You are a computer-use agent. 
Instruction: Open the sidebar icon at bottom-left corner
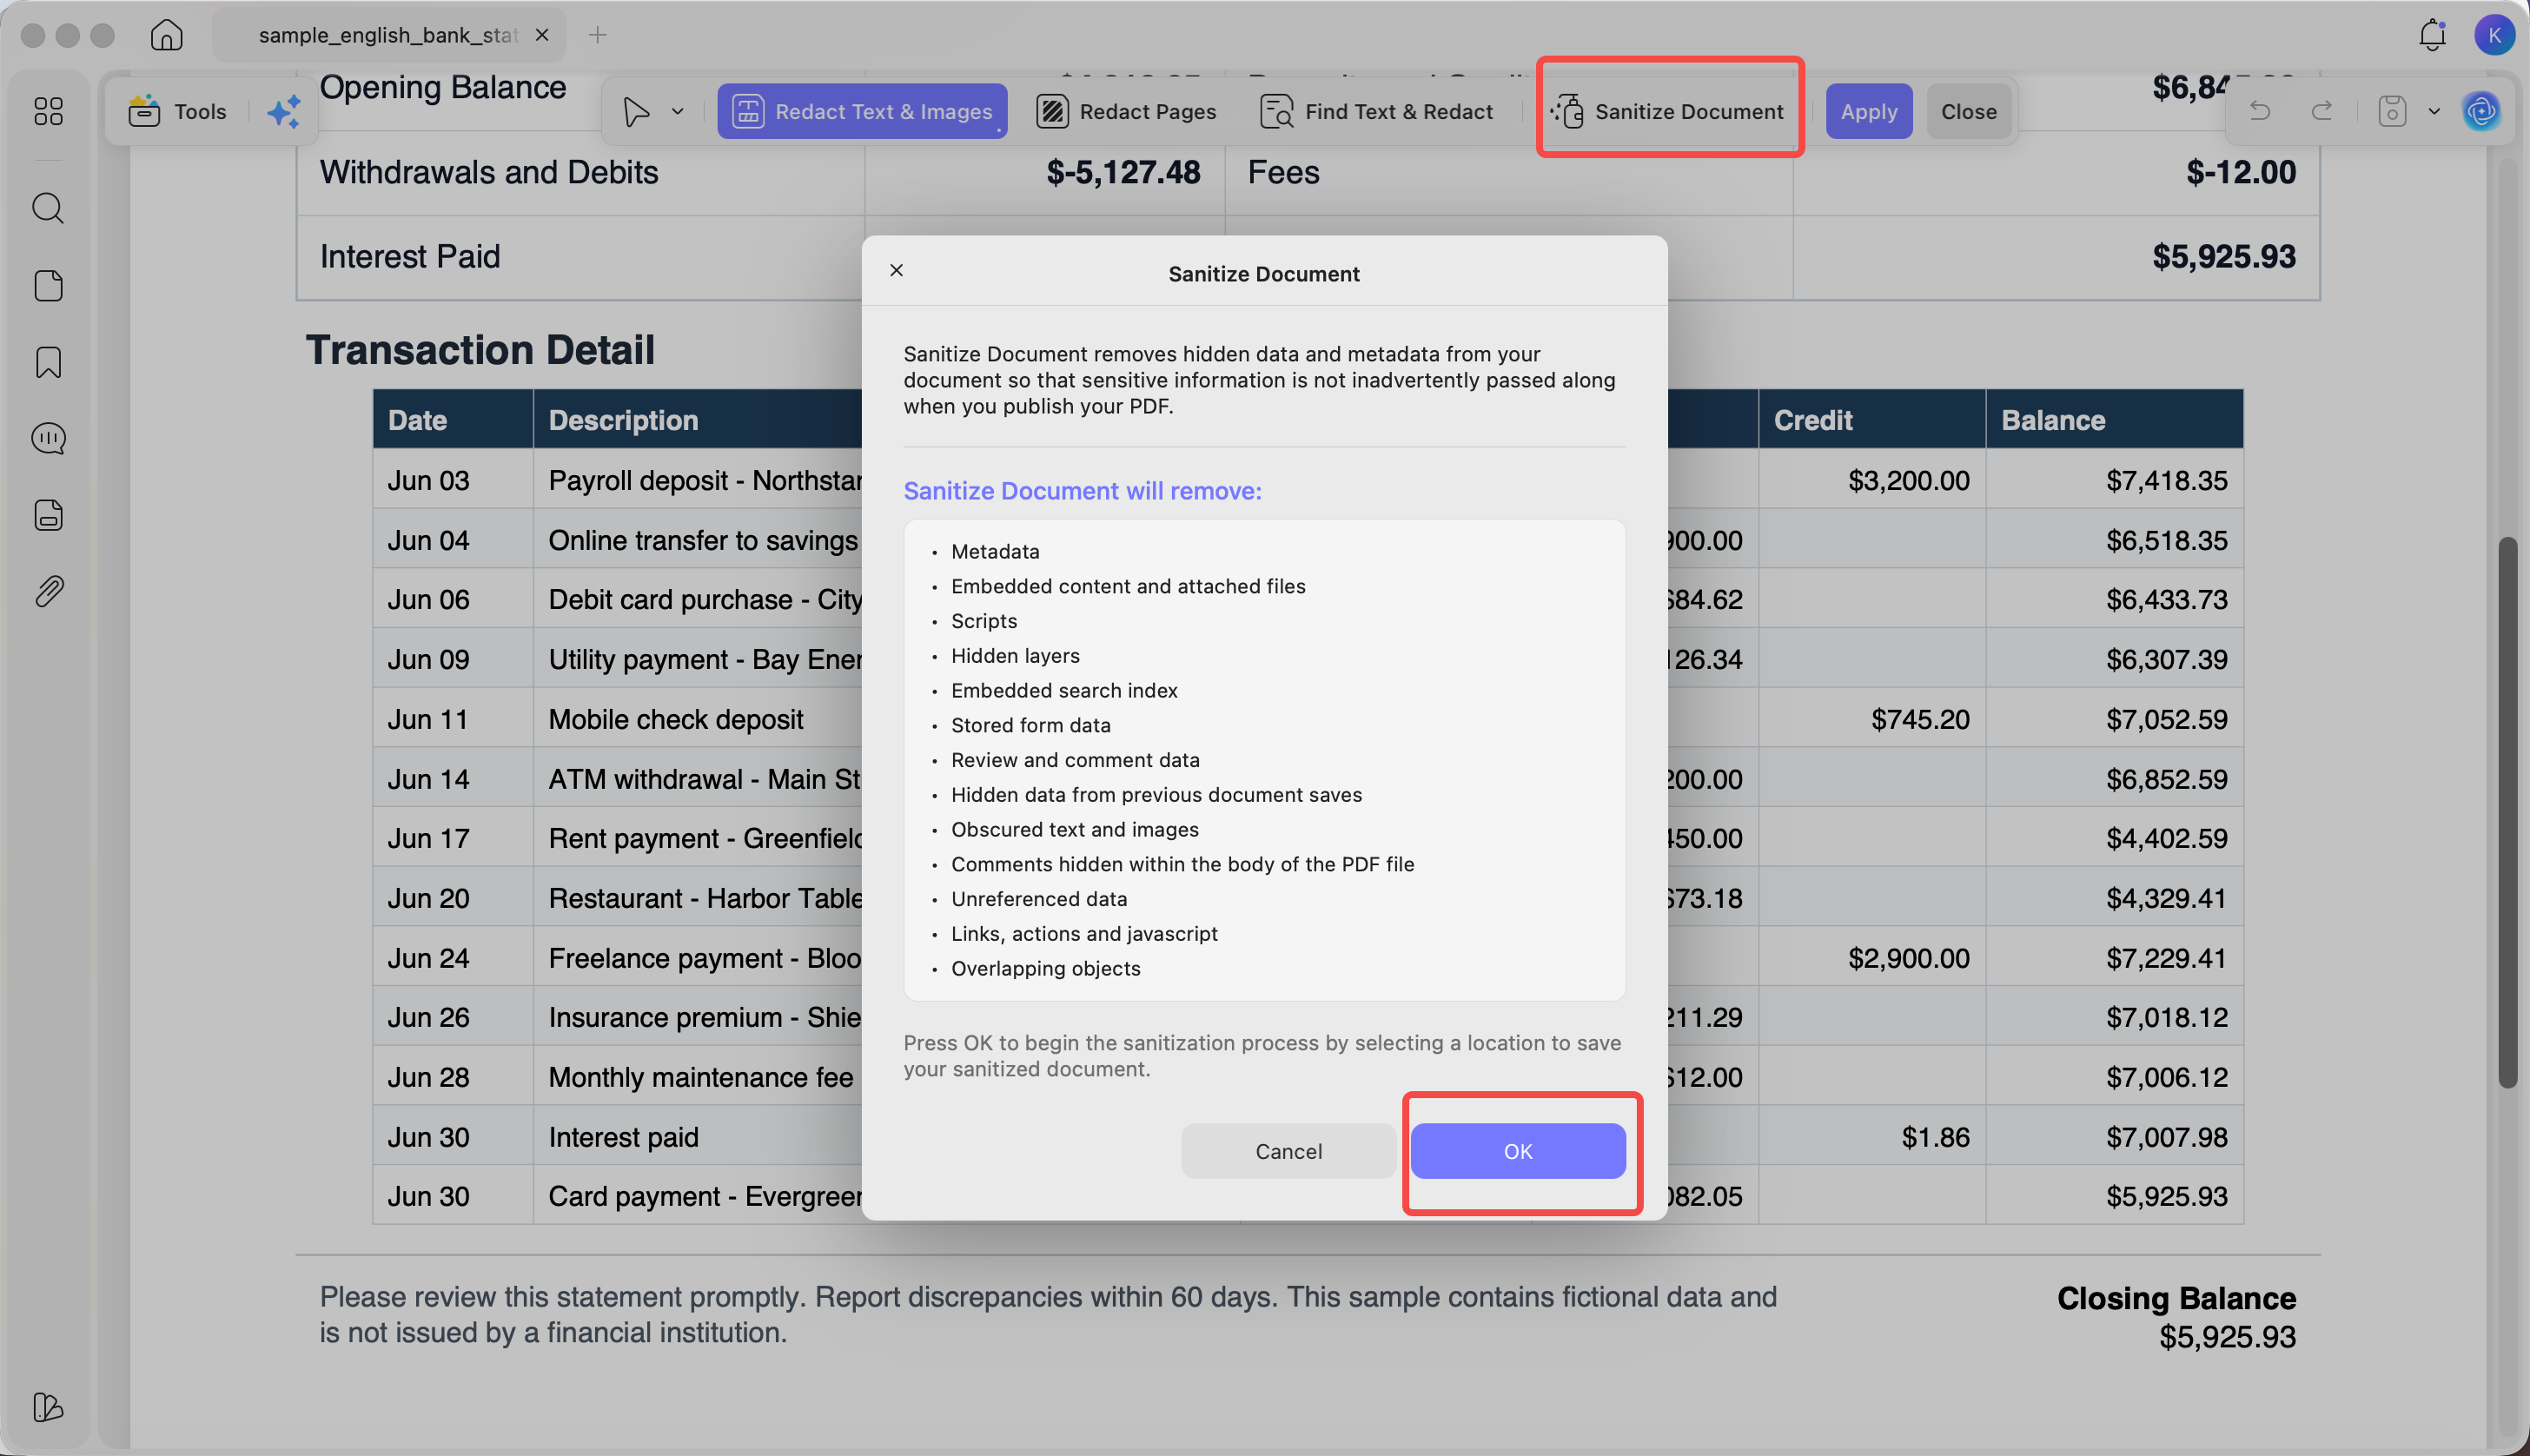tap(48, 1407)
